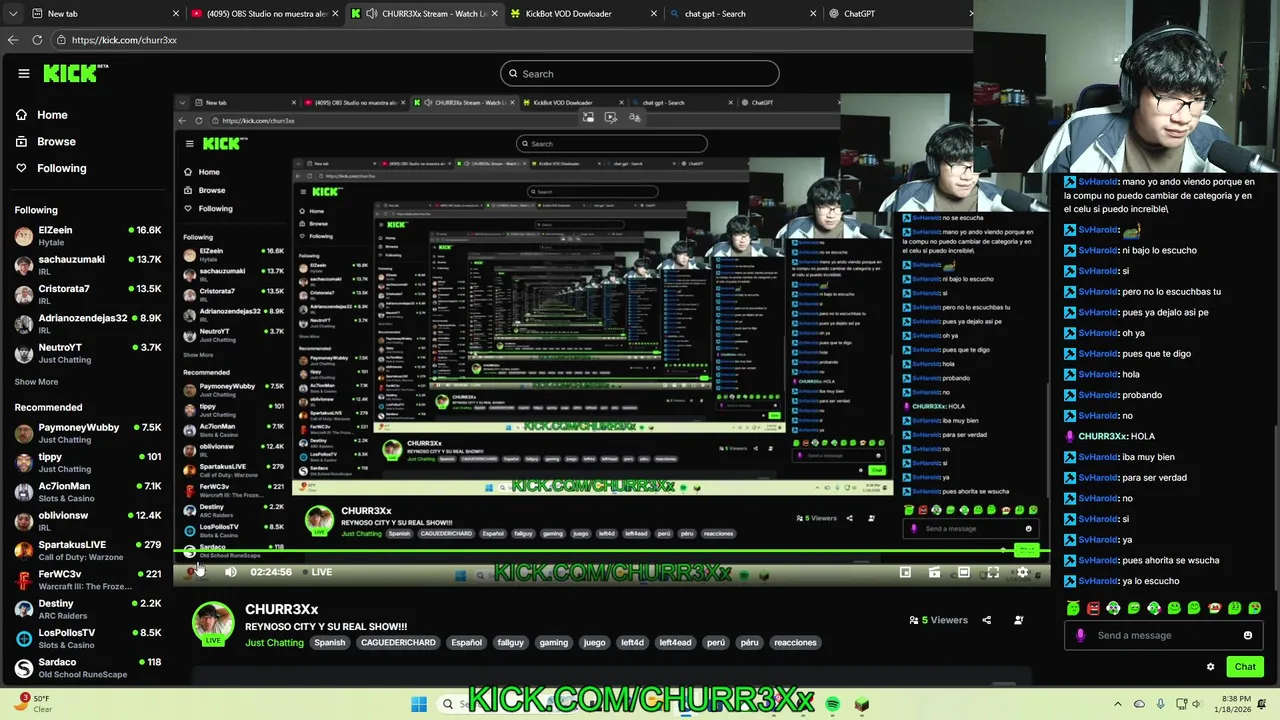Click the chat message input
This screenshot has height=720, width=1280.
point(1163,635)
